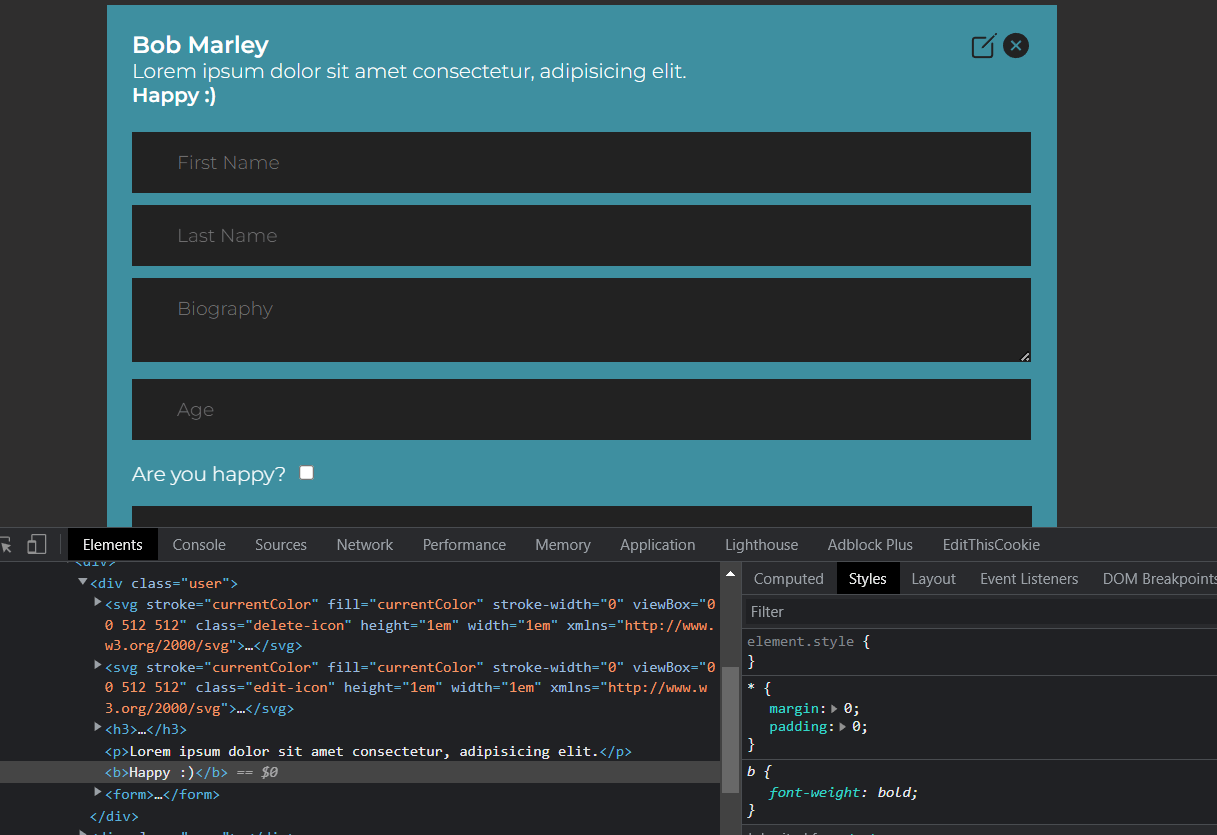Click the Lorem ipsum paragraph on page

pyautogui.click(x=409, y=72)
